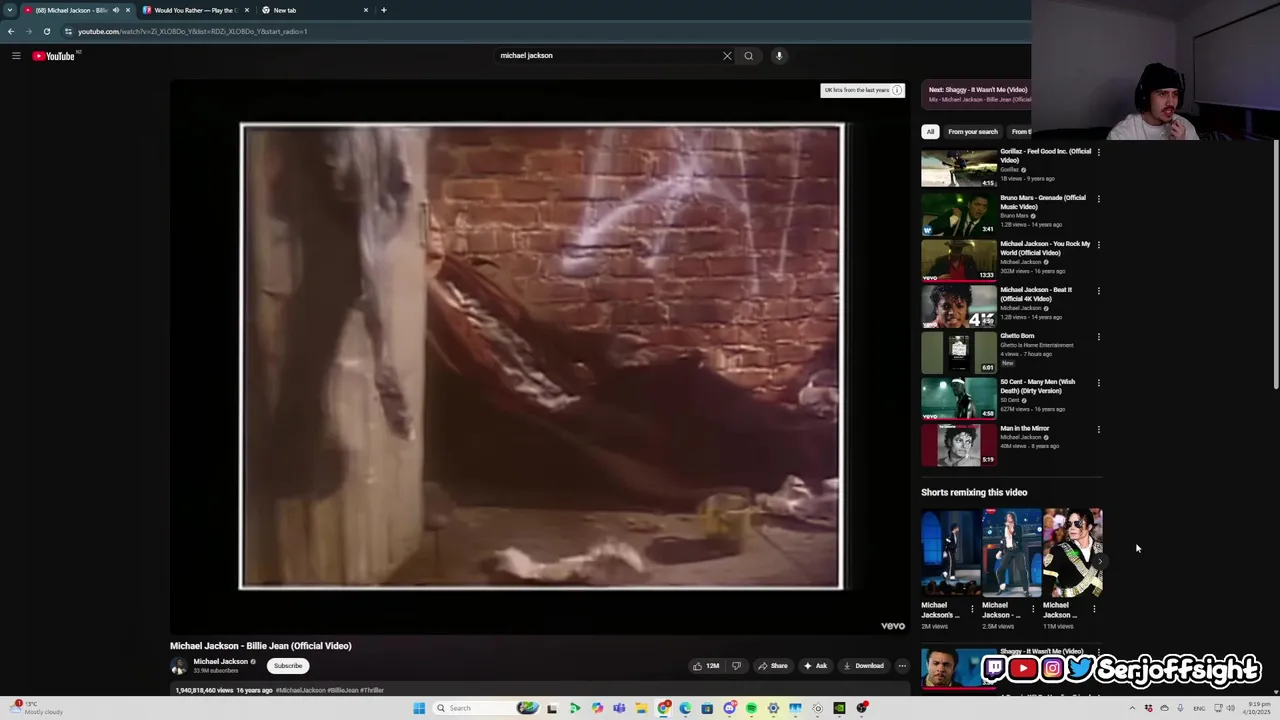Open Microsoft Edge from taskbar
The image size is (1280, 720).
pyautogui.click(x=685, y=708)
